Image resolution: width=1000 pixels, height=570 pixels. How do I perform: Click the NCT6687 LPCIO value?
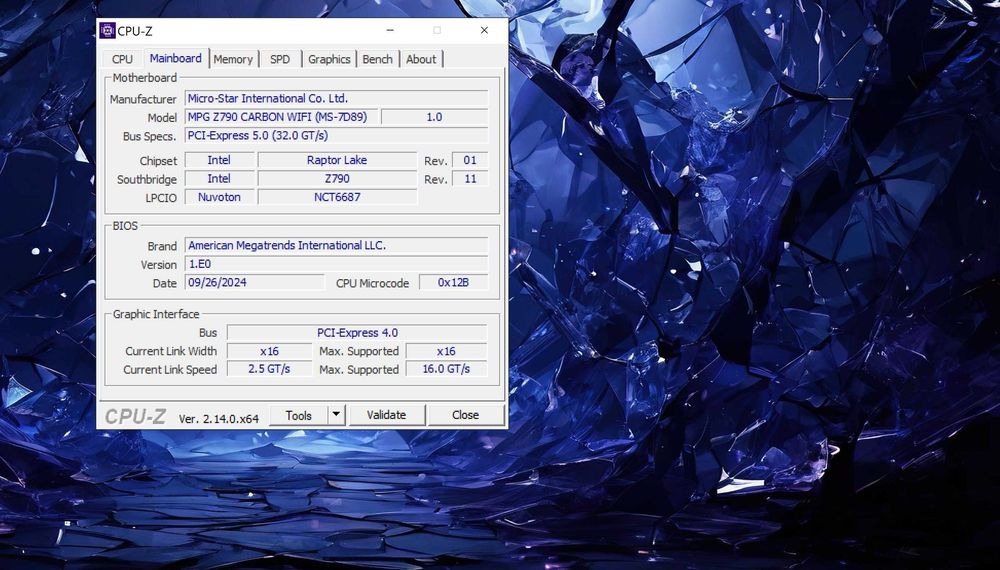click(337, 197)
